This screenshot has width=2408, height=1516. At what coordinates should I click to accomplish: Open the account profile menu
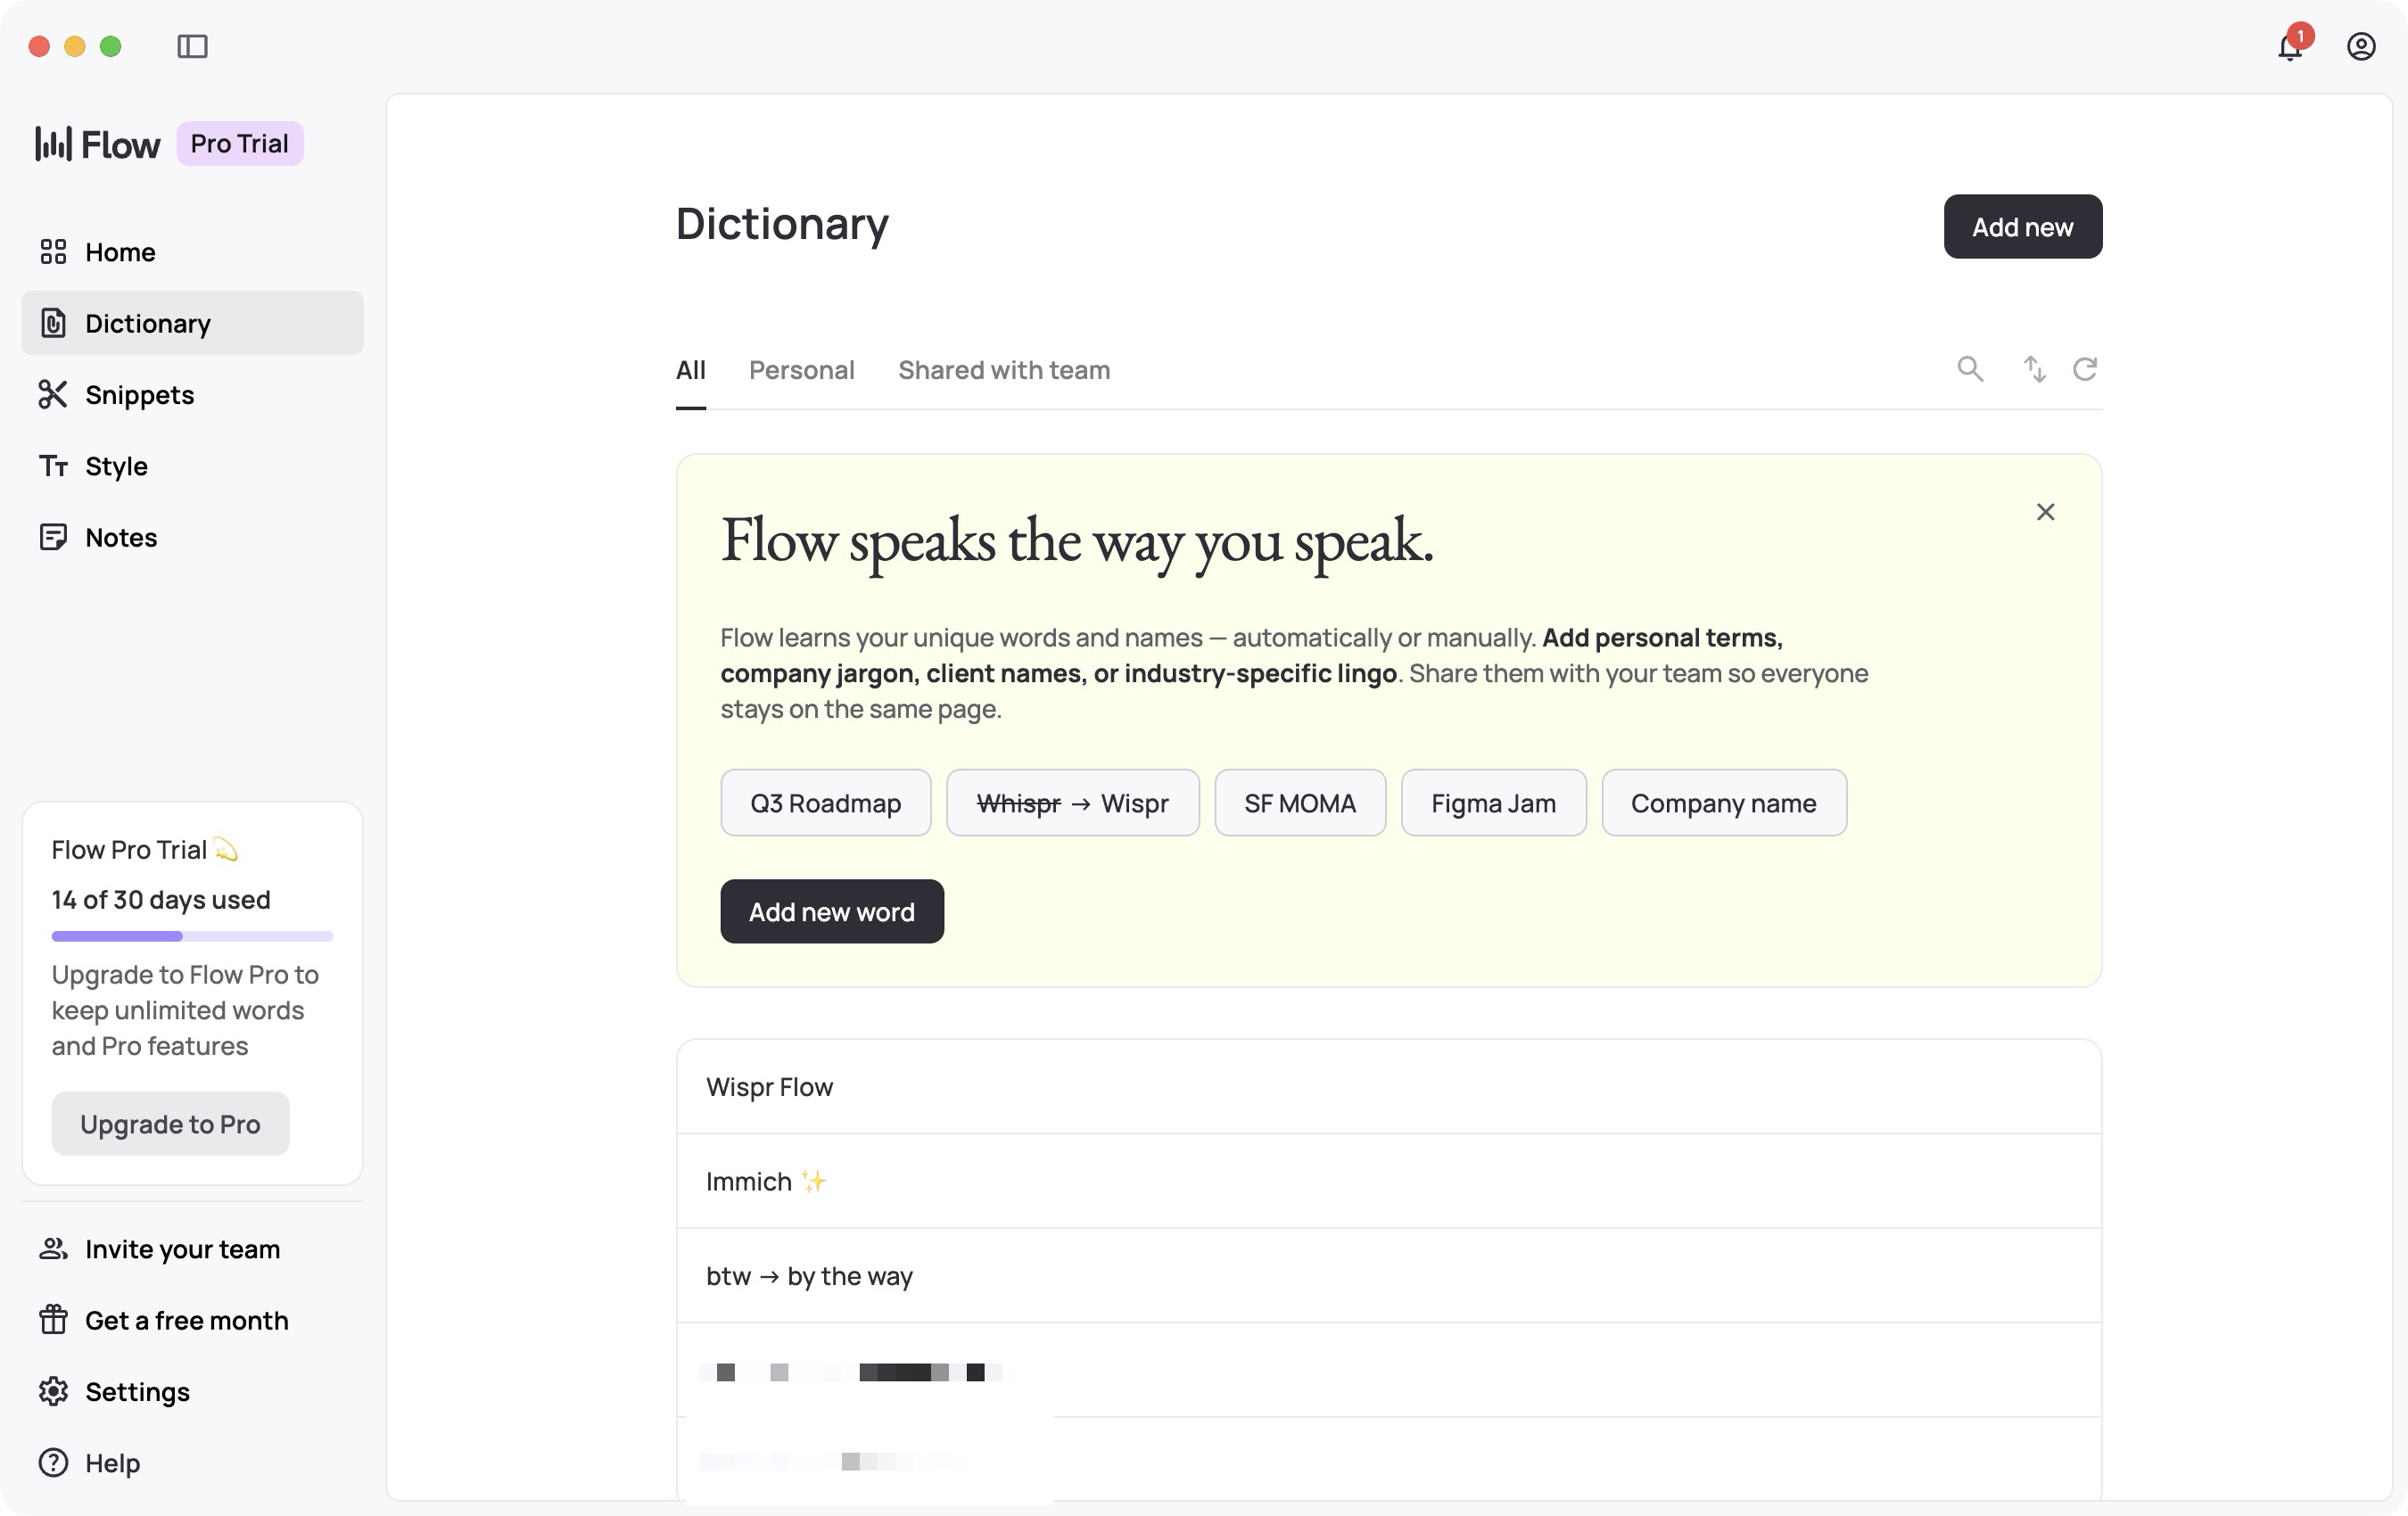point(2360,46)
